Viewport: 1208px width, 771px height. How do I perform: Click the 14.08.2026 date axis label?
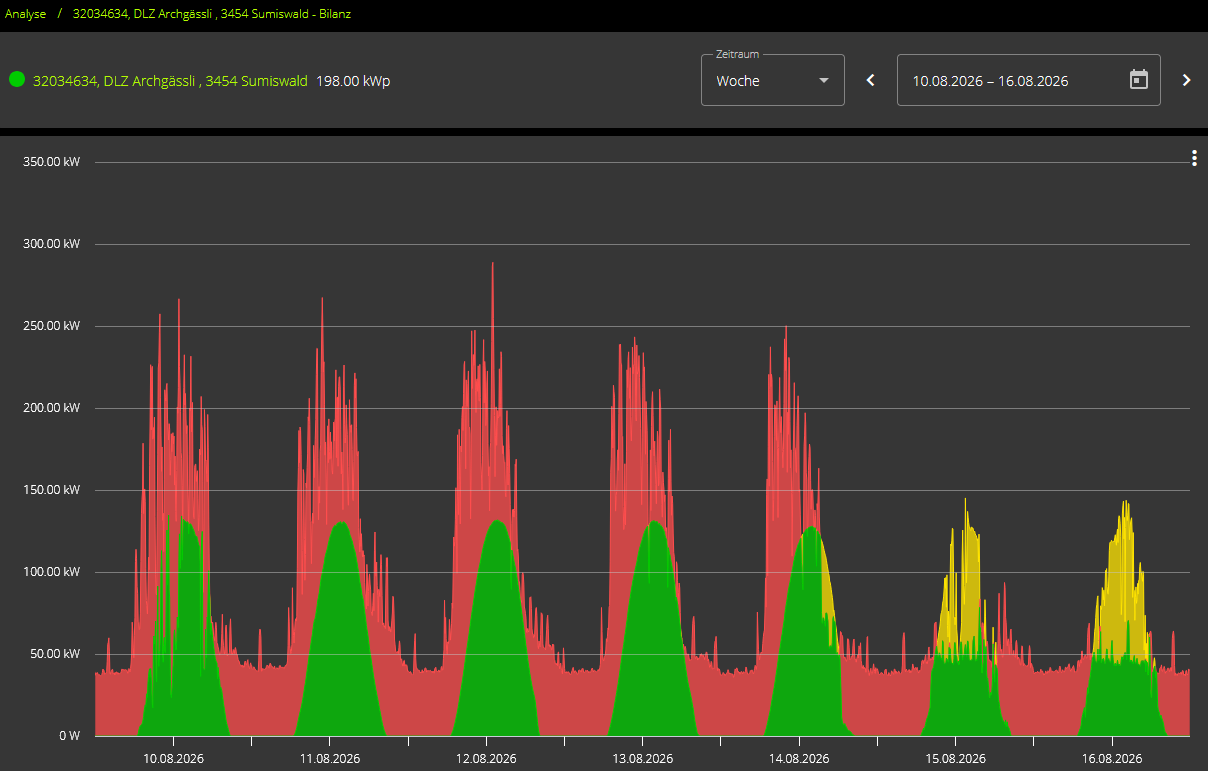tap(799, 758)
